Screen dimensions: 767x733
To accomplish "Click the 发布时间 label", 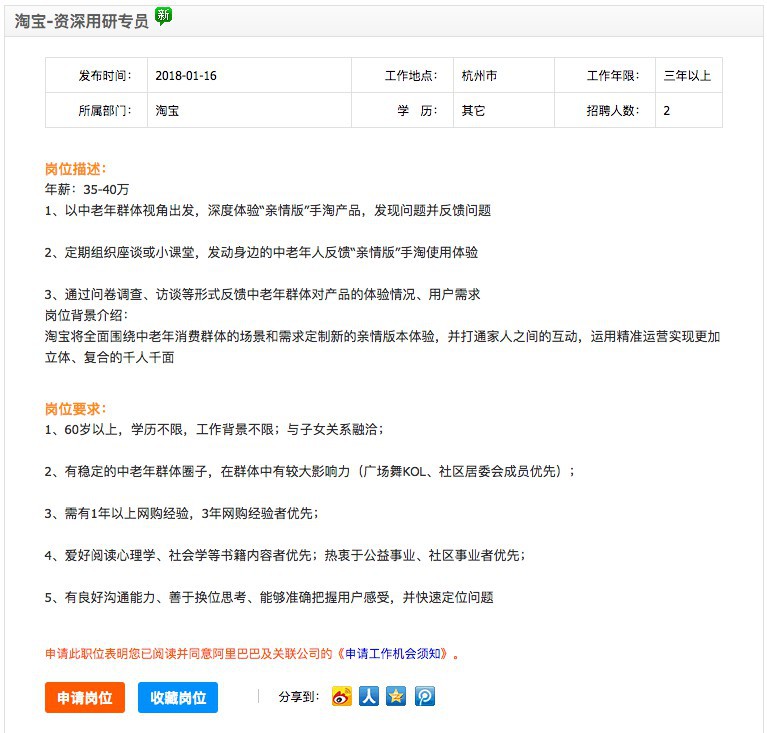I will point(105,76).
